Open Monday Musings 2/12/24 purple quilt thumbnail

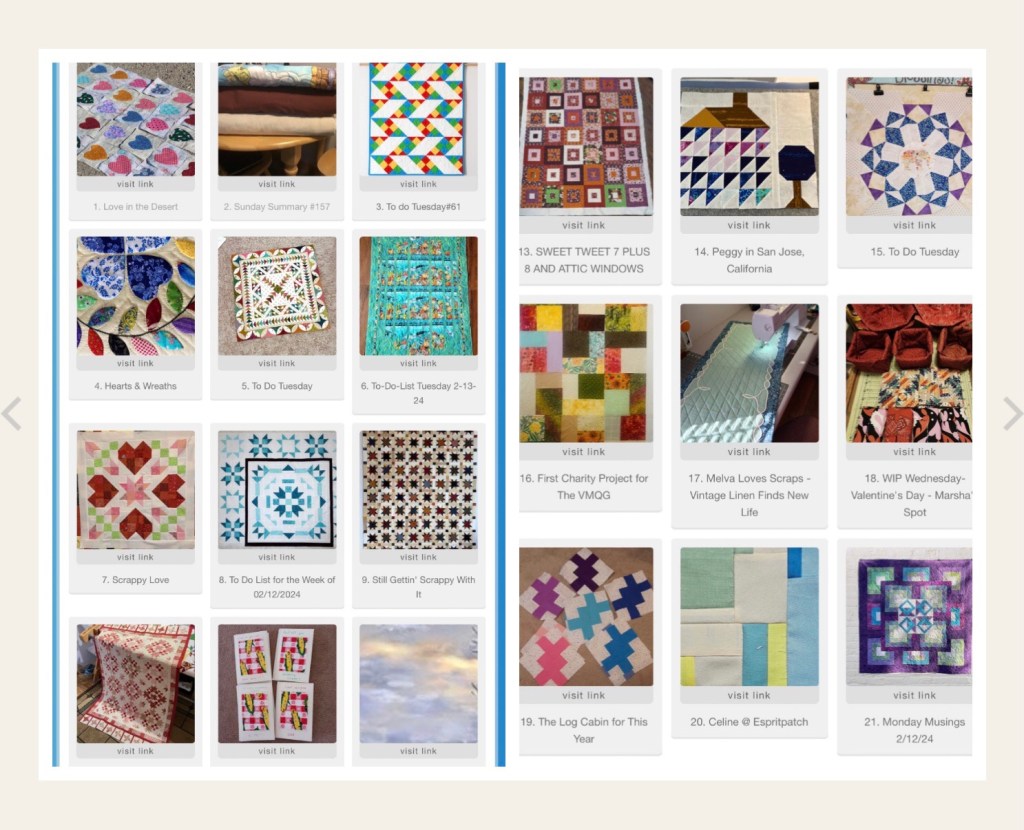[x=908, y=616]
